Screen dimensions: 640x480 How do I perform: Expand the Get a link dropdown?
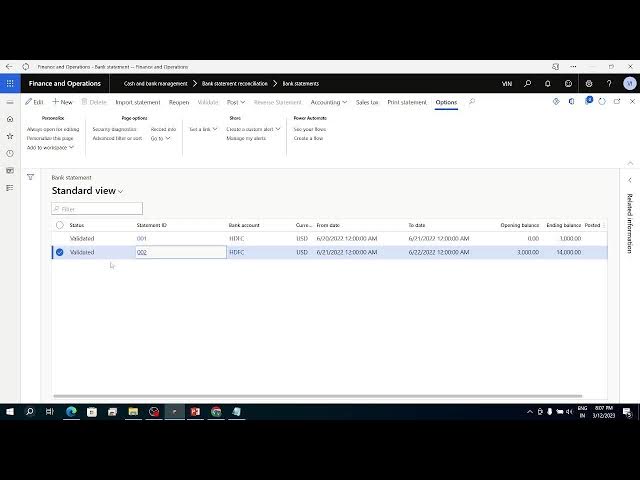click(x=203, y=129)
